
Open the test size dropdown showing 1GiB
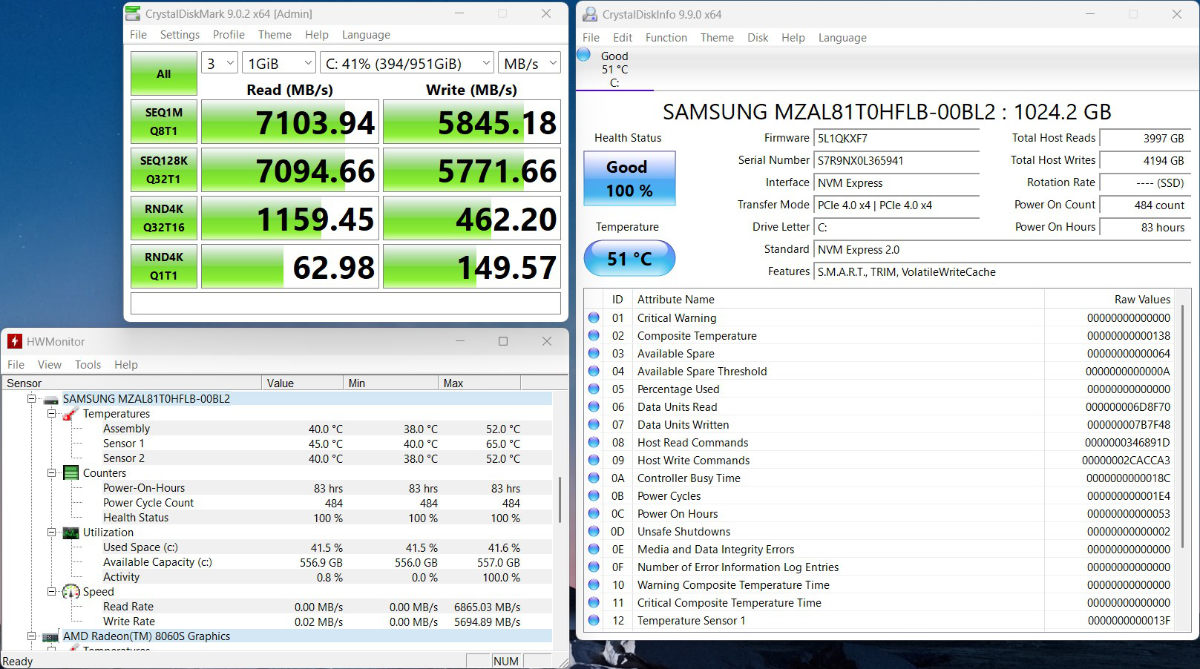(279, 63)
